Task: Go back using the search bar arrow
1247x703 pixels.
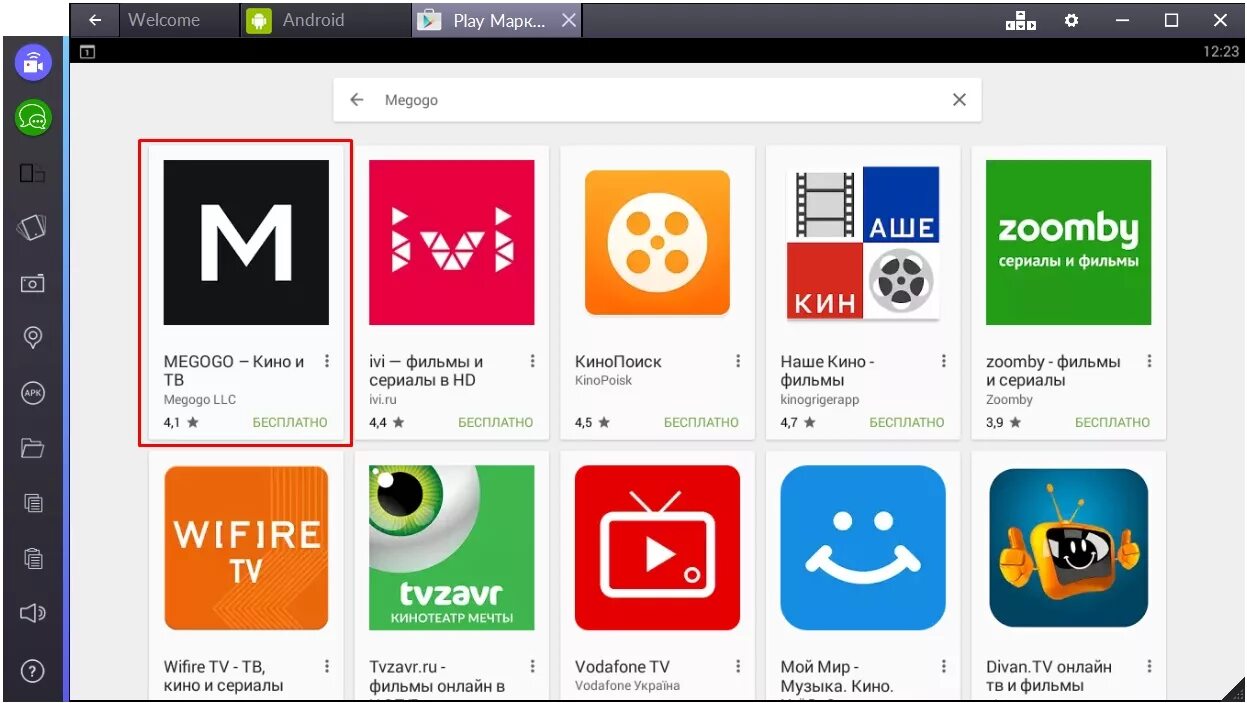Action: (x=356, y=100)
